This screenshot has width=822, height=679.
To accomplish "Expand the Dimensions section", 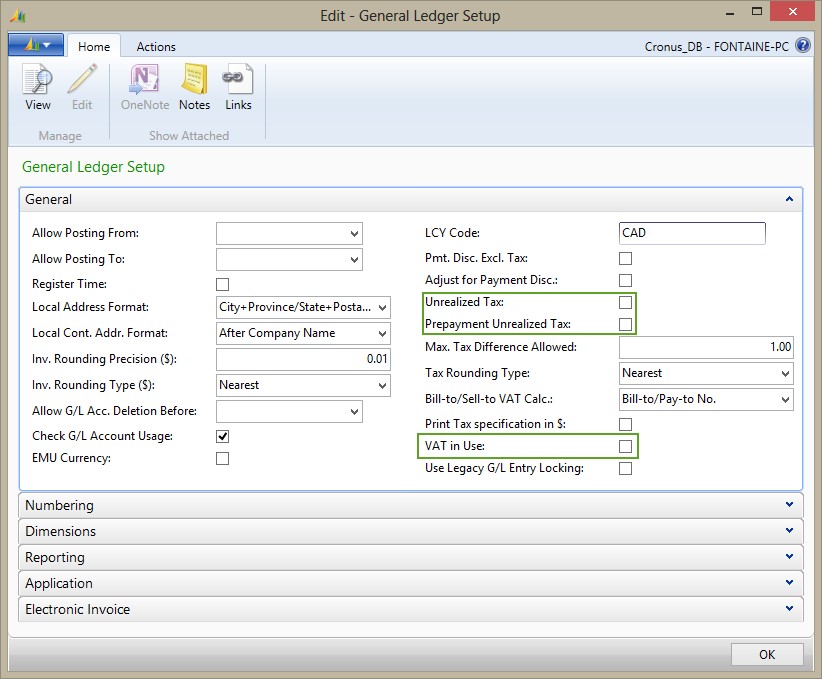I will coord(789,530).
